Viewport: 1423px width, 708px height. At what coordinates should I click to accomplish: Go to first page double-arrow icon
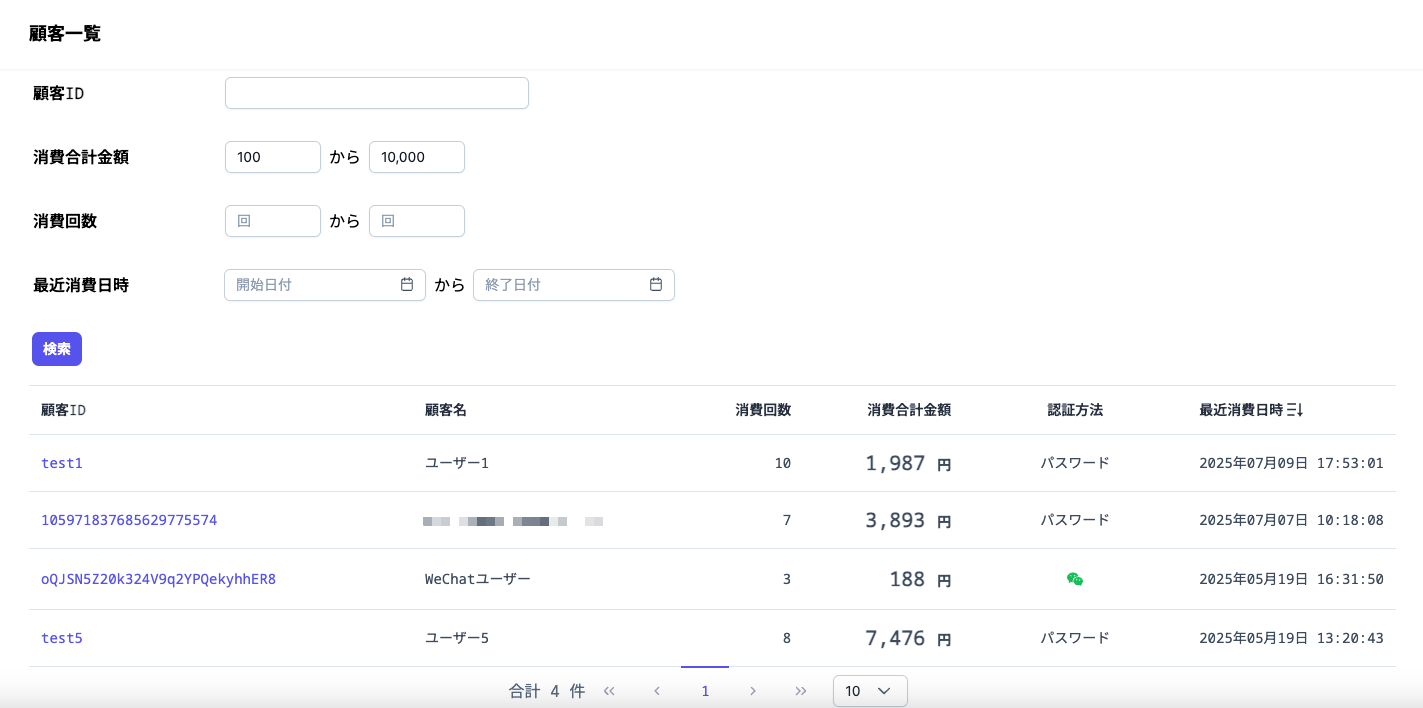coord(609,691)
